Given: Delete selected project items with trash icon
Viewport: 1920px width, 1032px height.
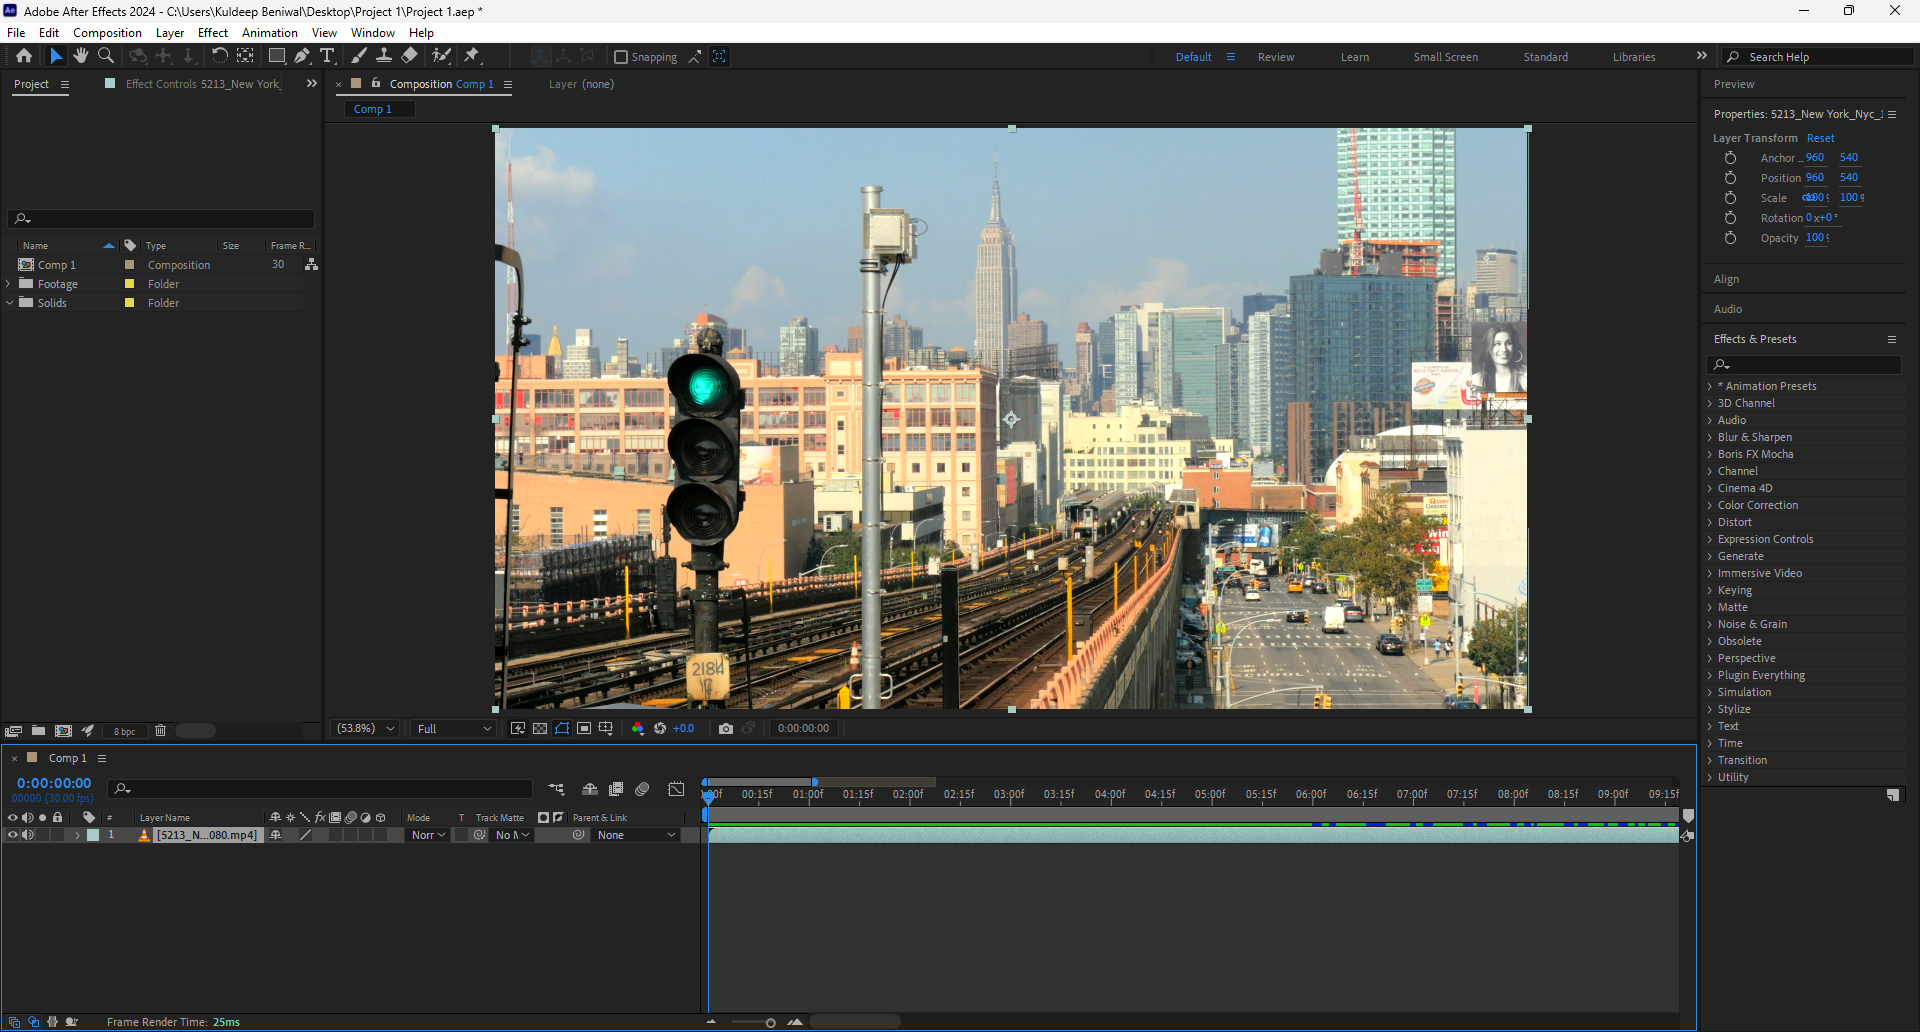Looking at the screenshot, I should [160, 731].
